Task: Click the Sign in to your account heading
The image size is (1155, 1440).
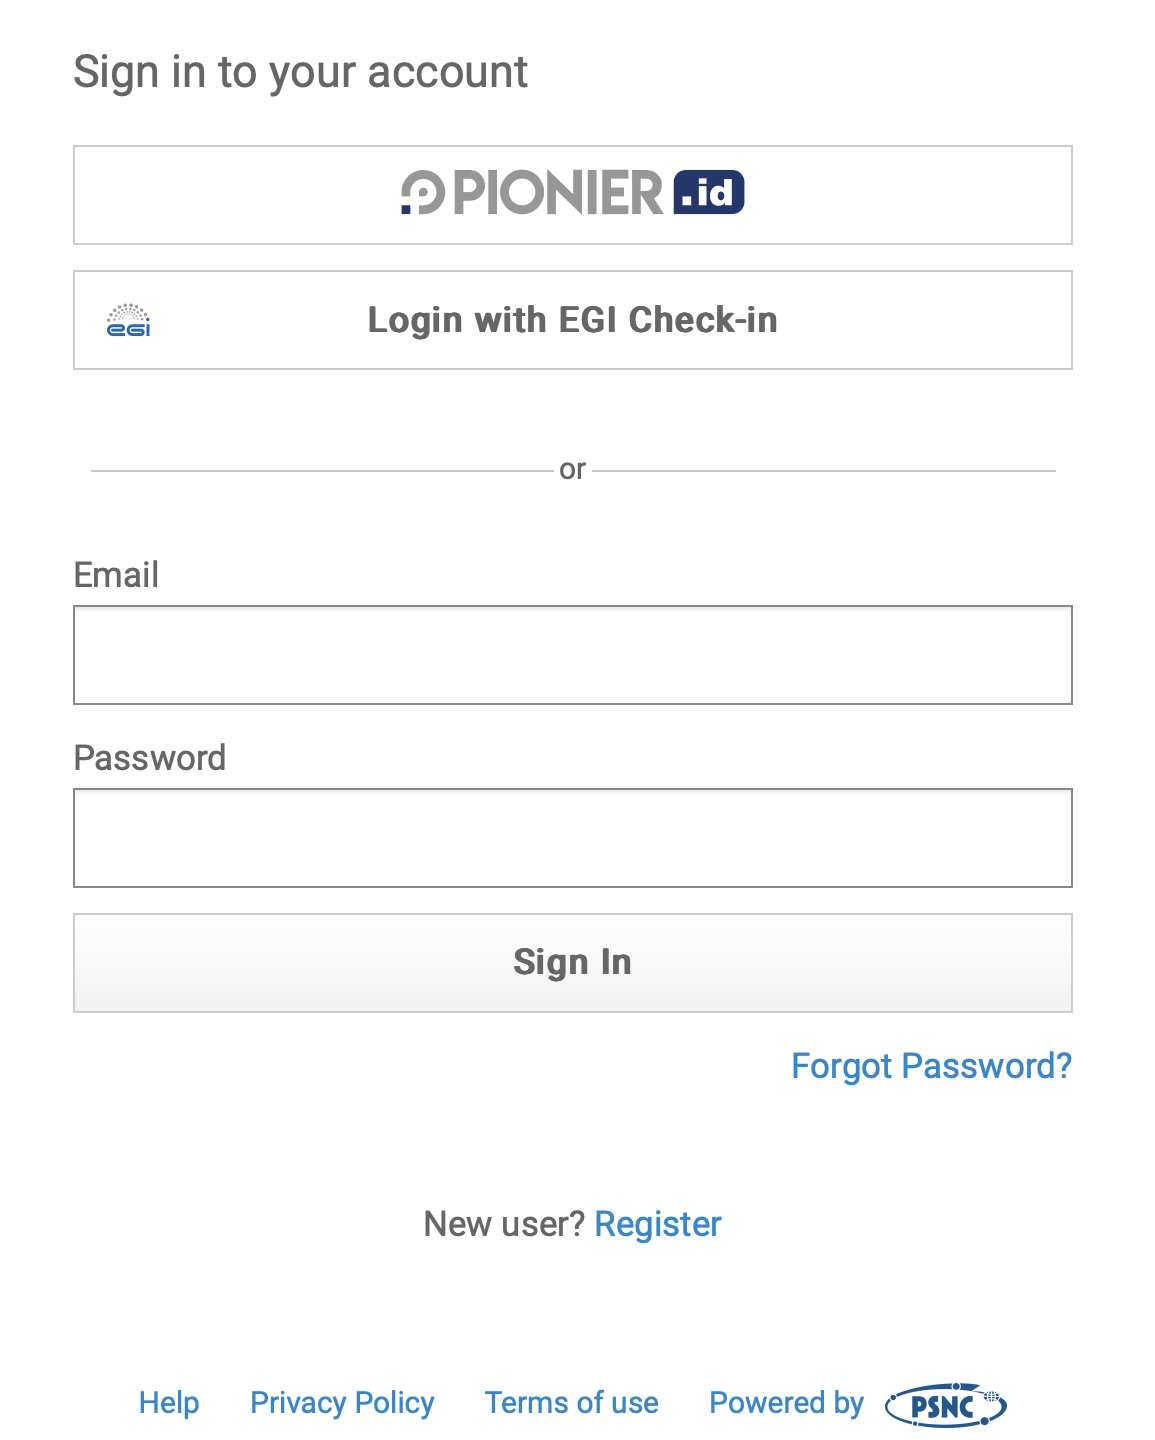Action: (x=300, y=71)
